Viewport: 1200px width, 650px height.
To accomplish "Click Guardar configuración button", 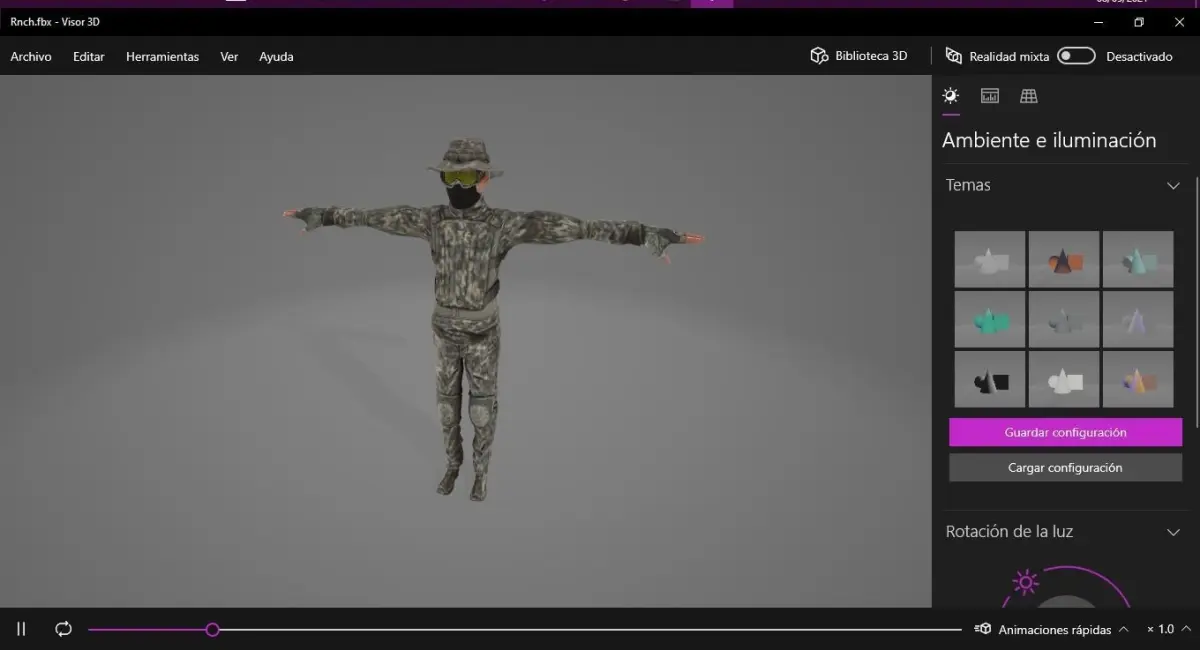I will [1065, 432].
